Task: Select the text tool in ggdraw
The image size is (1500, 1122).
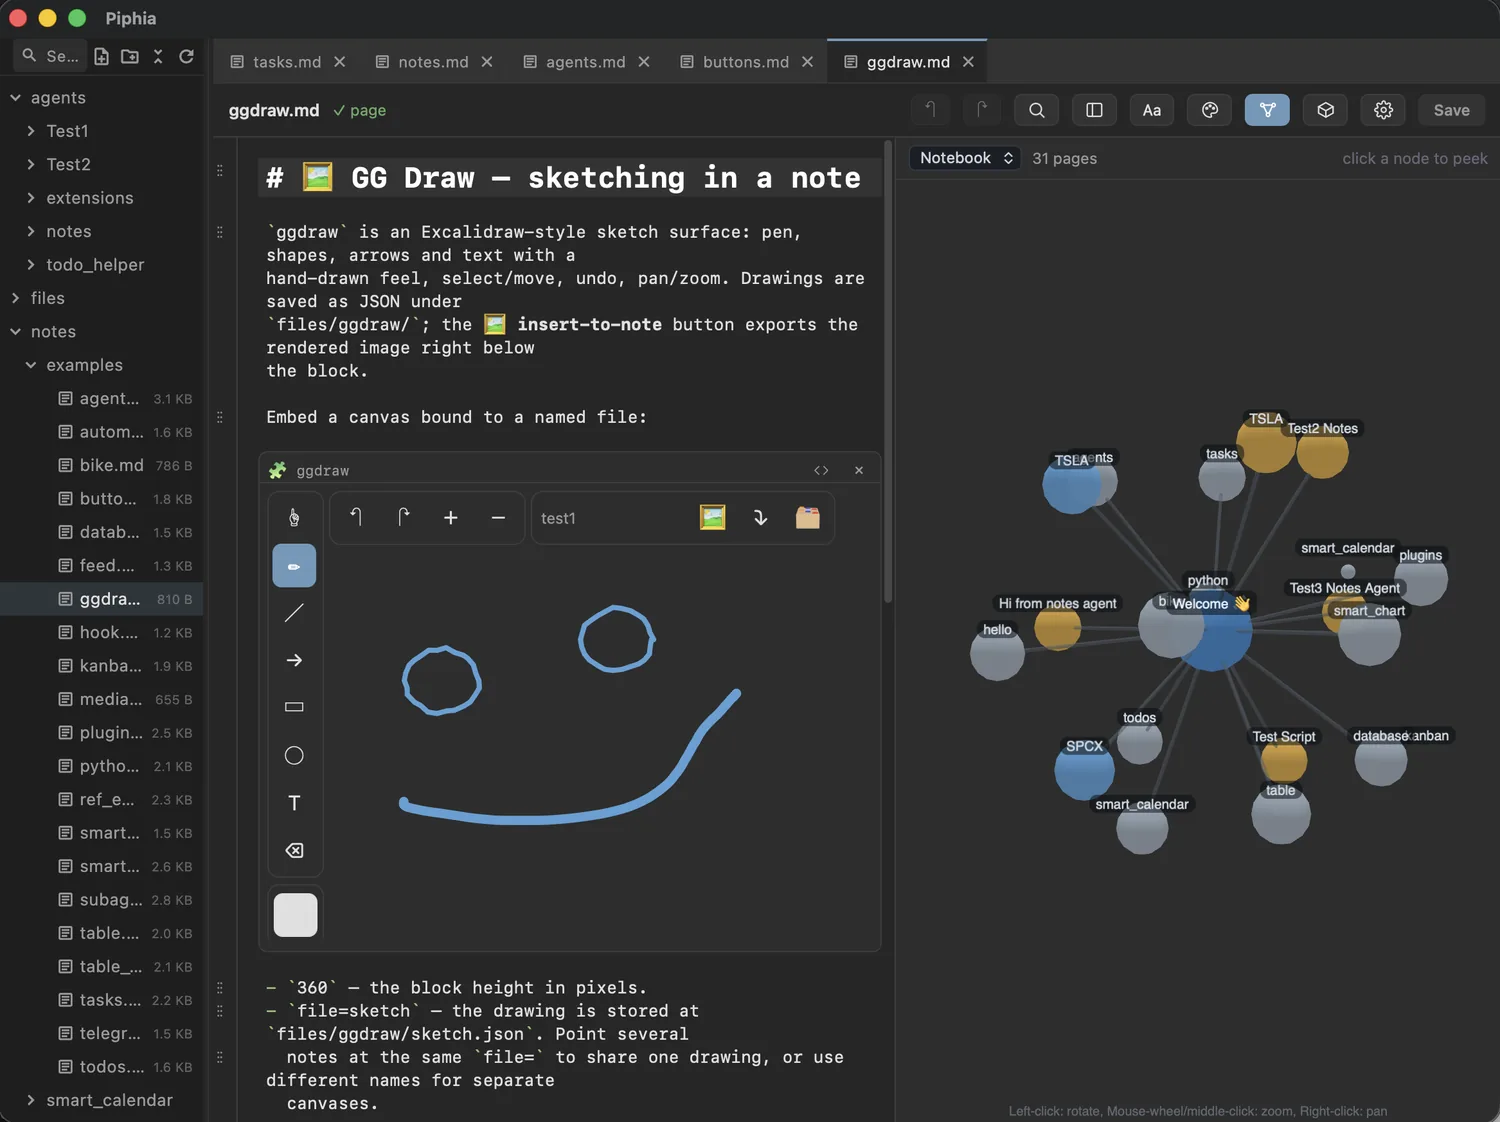Action: (294, 803)
